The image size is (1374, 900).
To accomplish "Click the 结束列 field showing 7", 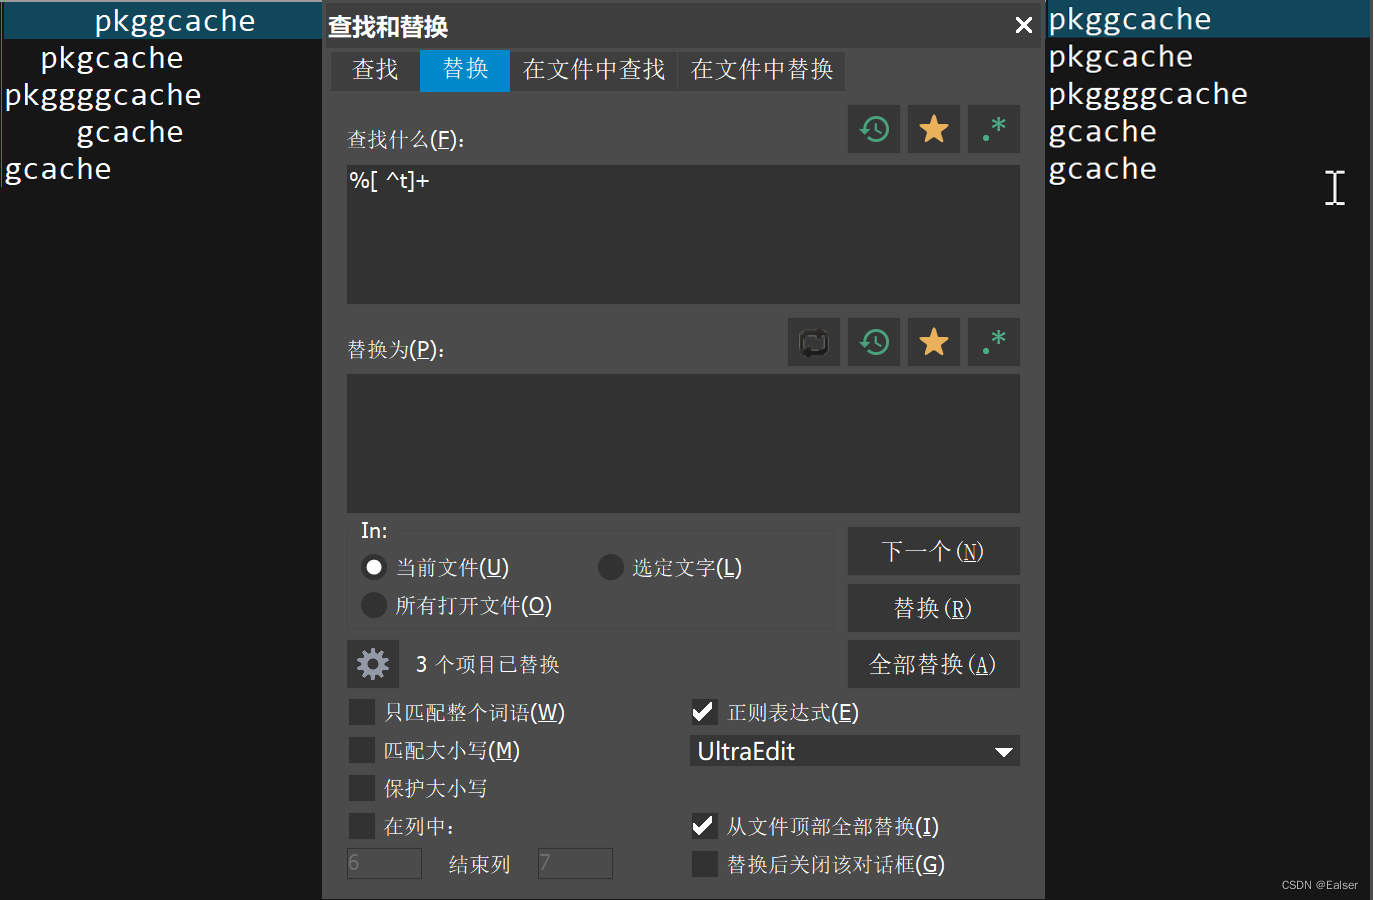I will click(x=575, y=863).
